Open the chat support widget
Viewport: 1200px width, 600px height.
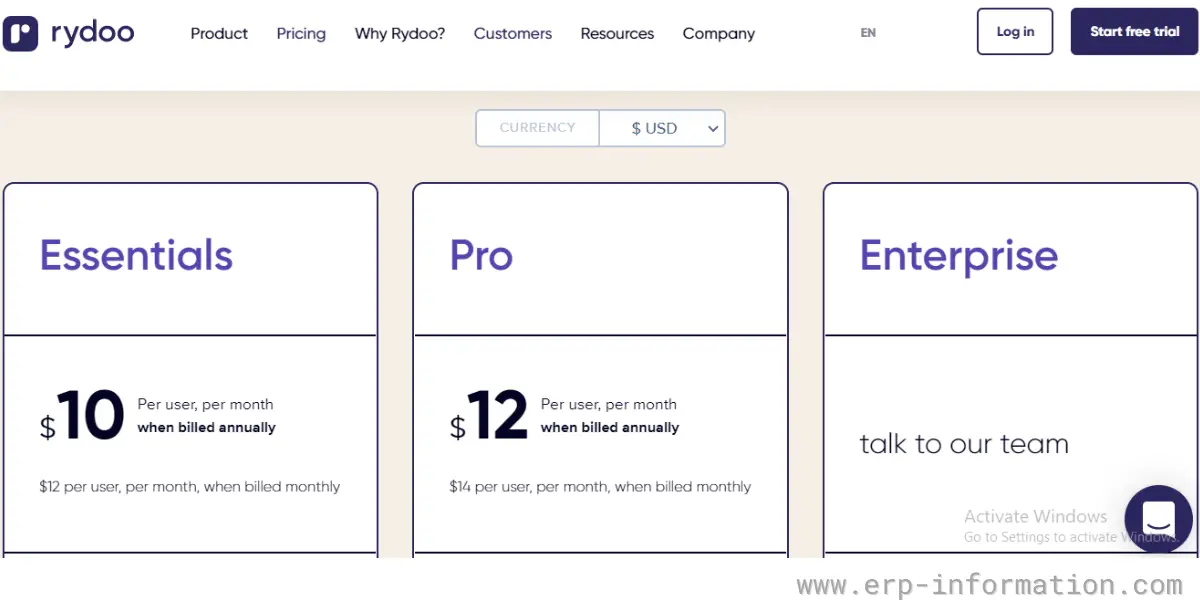click(x=1158, y=519)
